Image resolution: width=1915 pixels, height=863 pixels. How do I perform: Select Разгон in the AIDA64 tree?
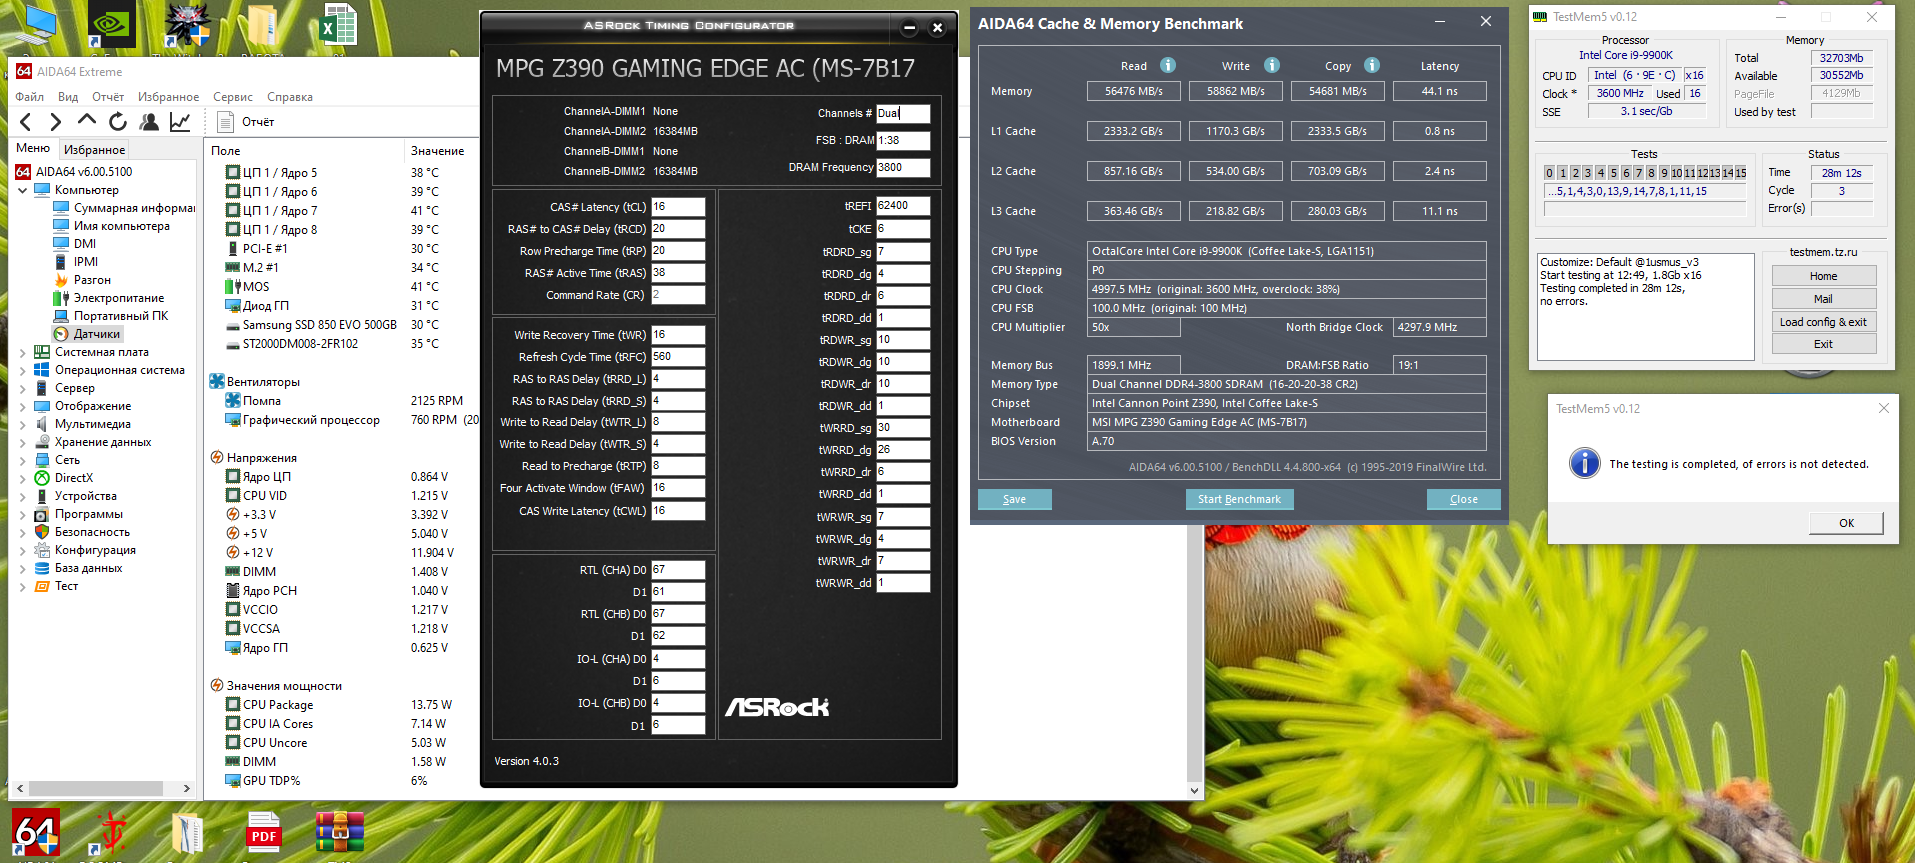click(92, 280)
